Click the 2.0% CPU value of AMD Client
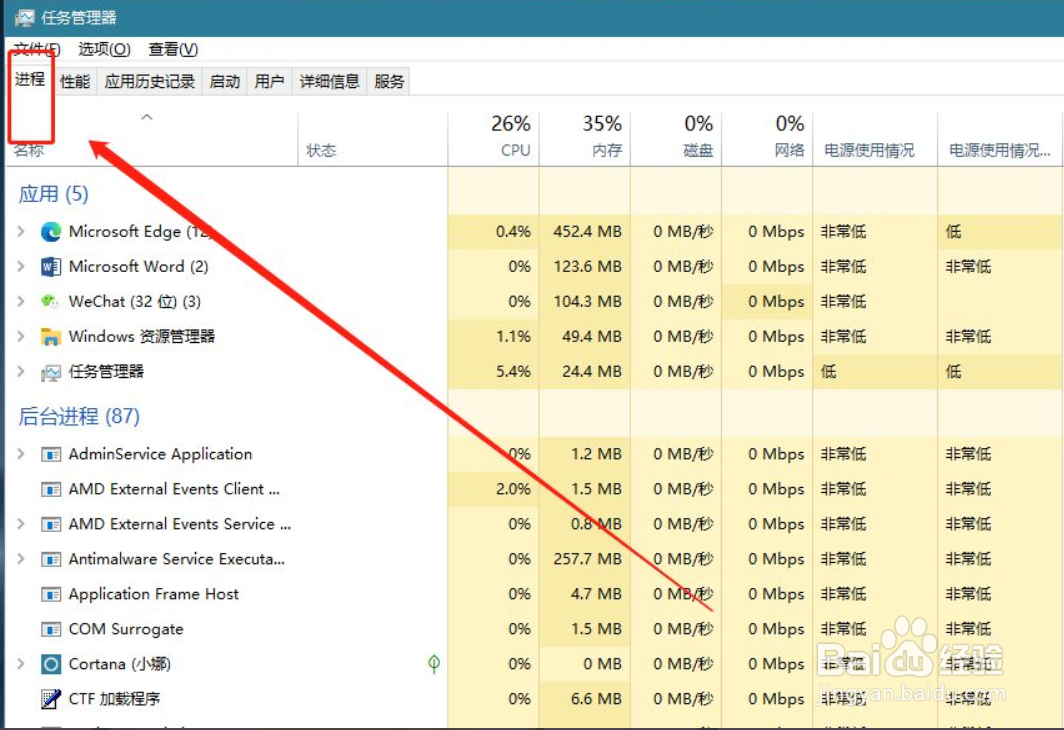Screen dimensions: 1064x730 [x=513, y=489]
